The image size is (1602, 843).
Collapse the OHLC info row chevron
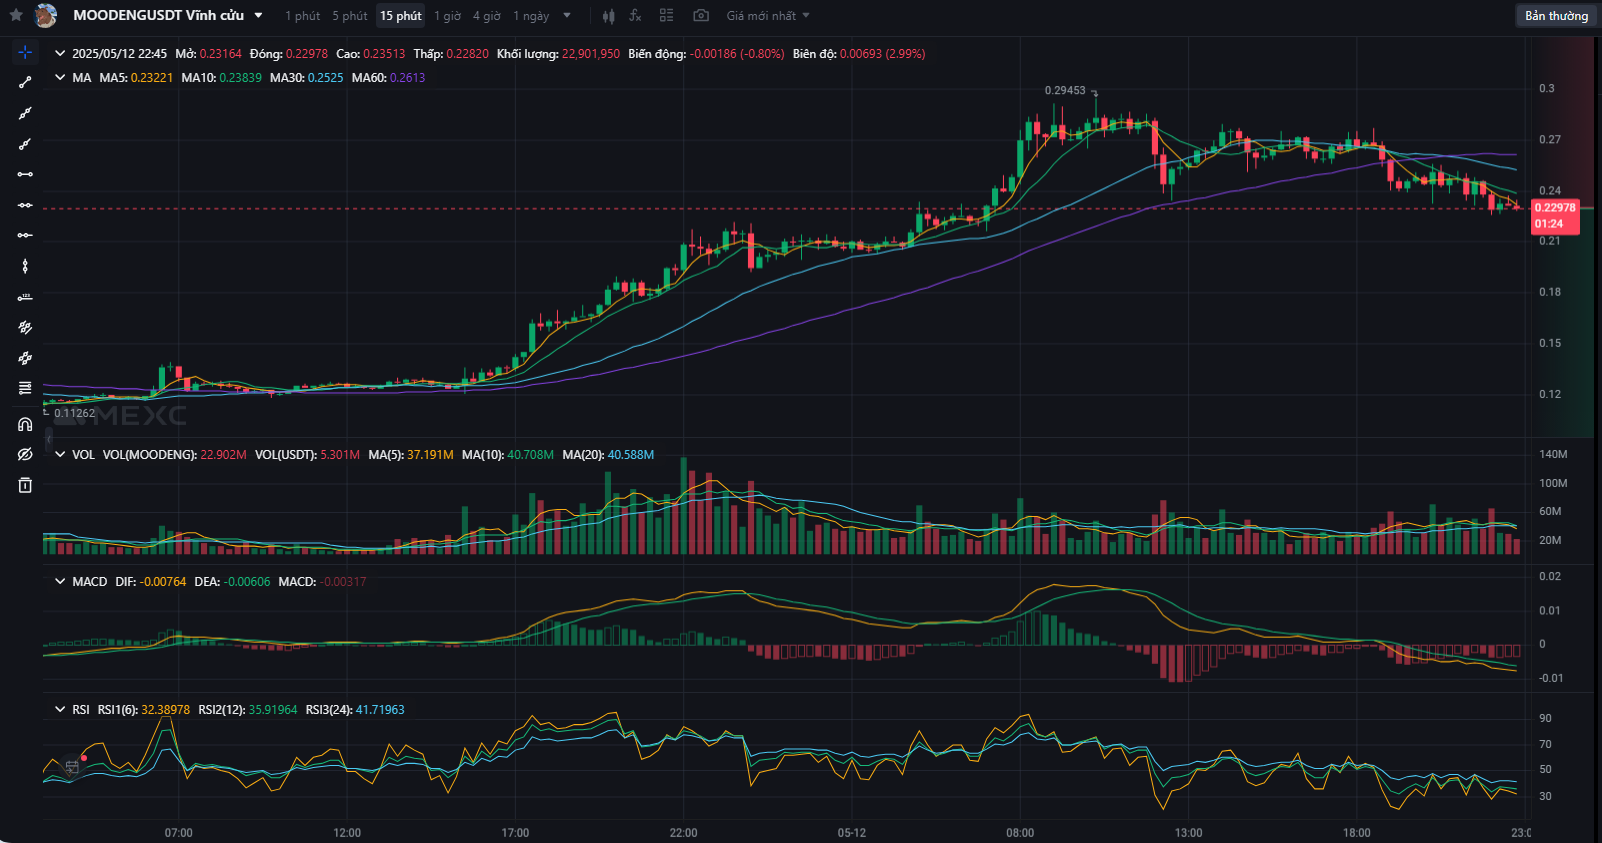pyautogui.click(x=60, y=54)
